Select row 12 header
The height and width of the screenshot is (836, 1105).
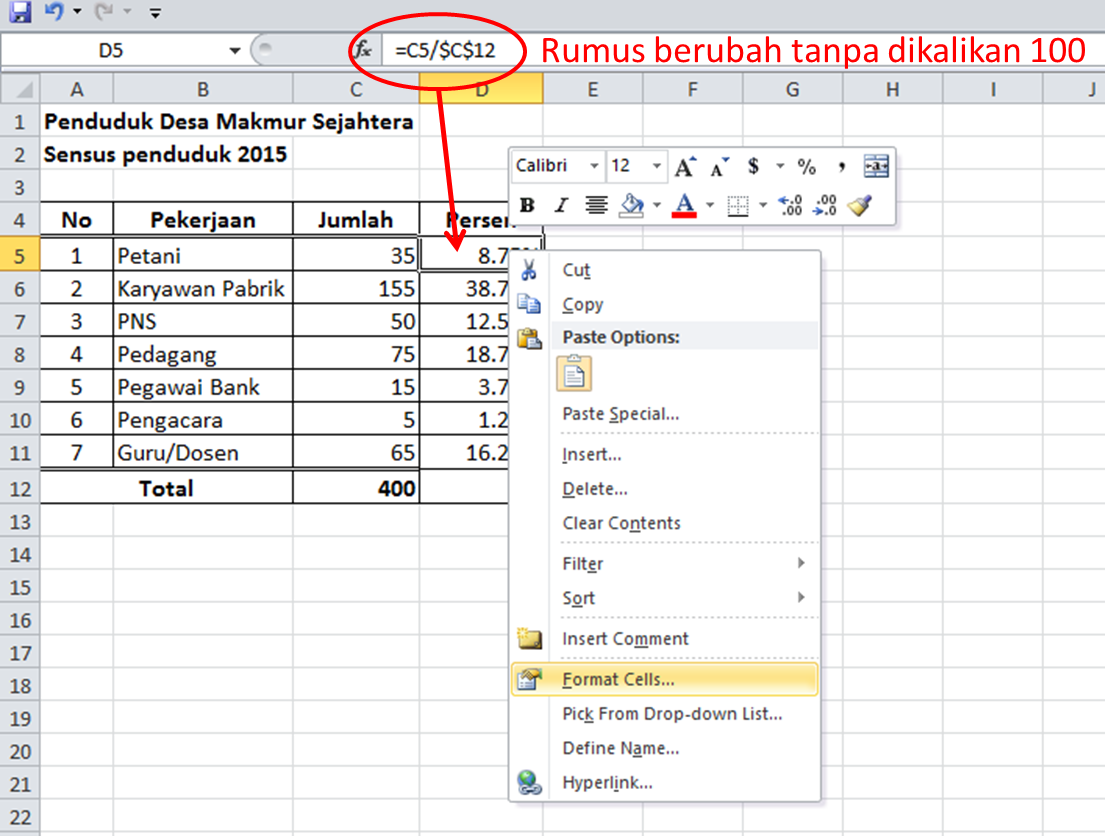(20, 488)
